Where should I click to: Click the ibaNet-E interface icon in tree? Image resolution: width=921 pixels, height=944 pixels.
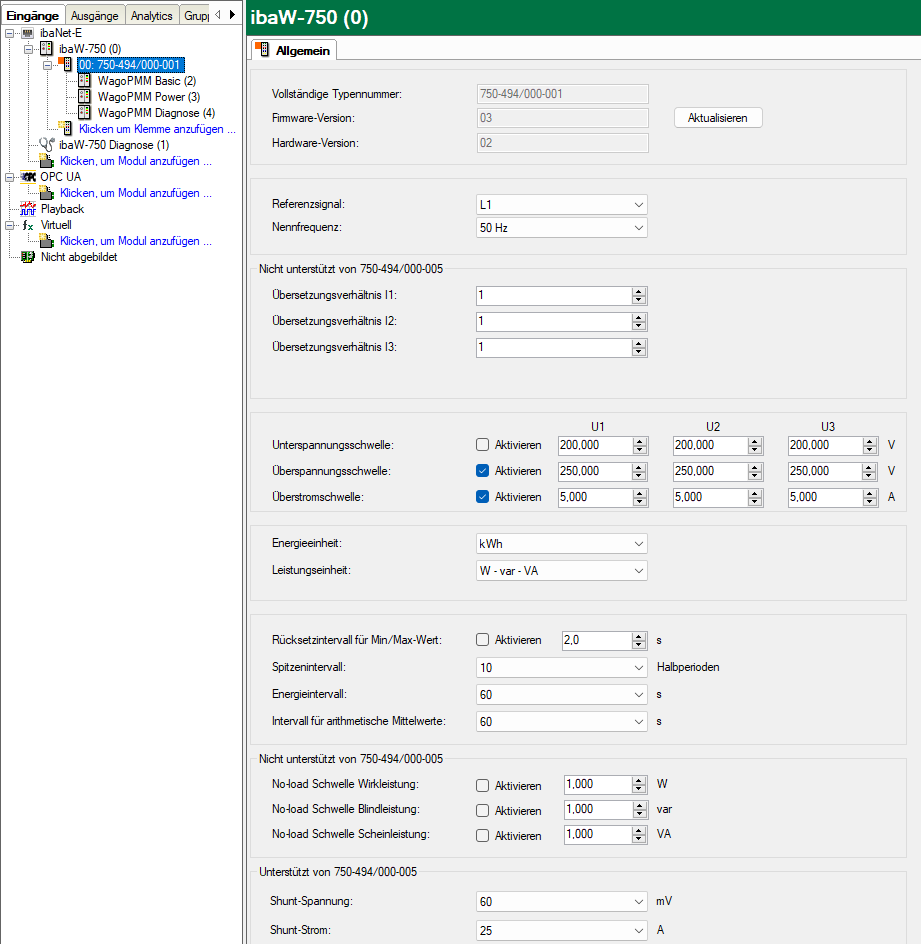27,33
